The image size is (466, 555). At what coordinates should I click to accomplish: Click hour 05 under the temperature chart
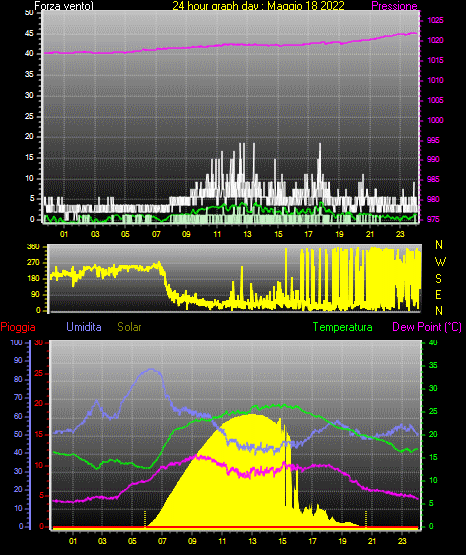132,541
